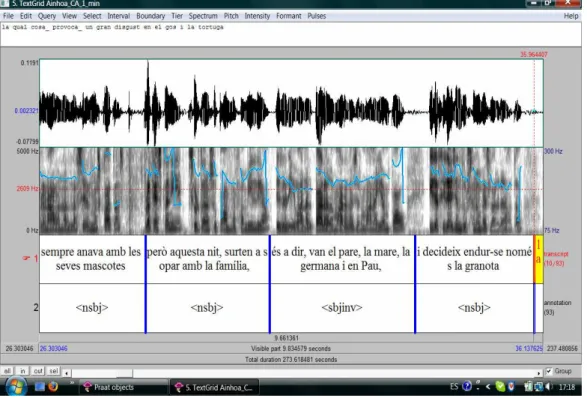The width and height of the screenshot is (587, 398).
Task: Click the network tray icon
Action: click(538, 386)
